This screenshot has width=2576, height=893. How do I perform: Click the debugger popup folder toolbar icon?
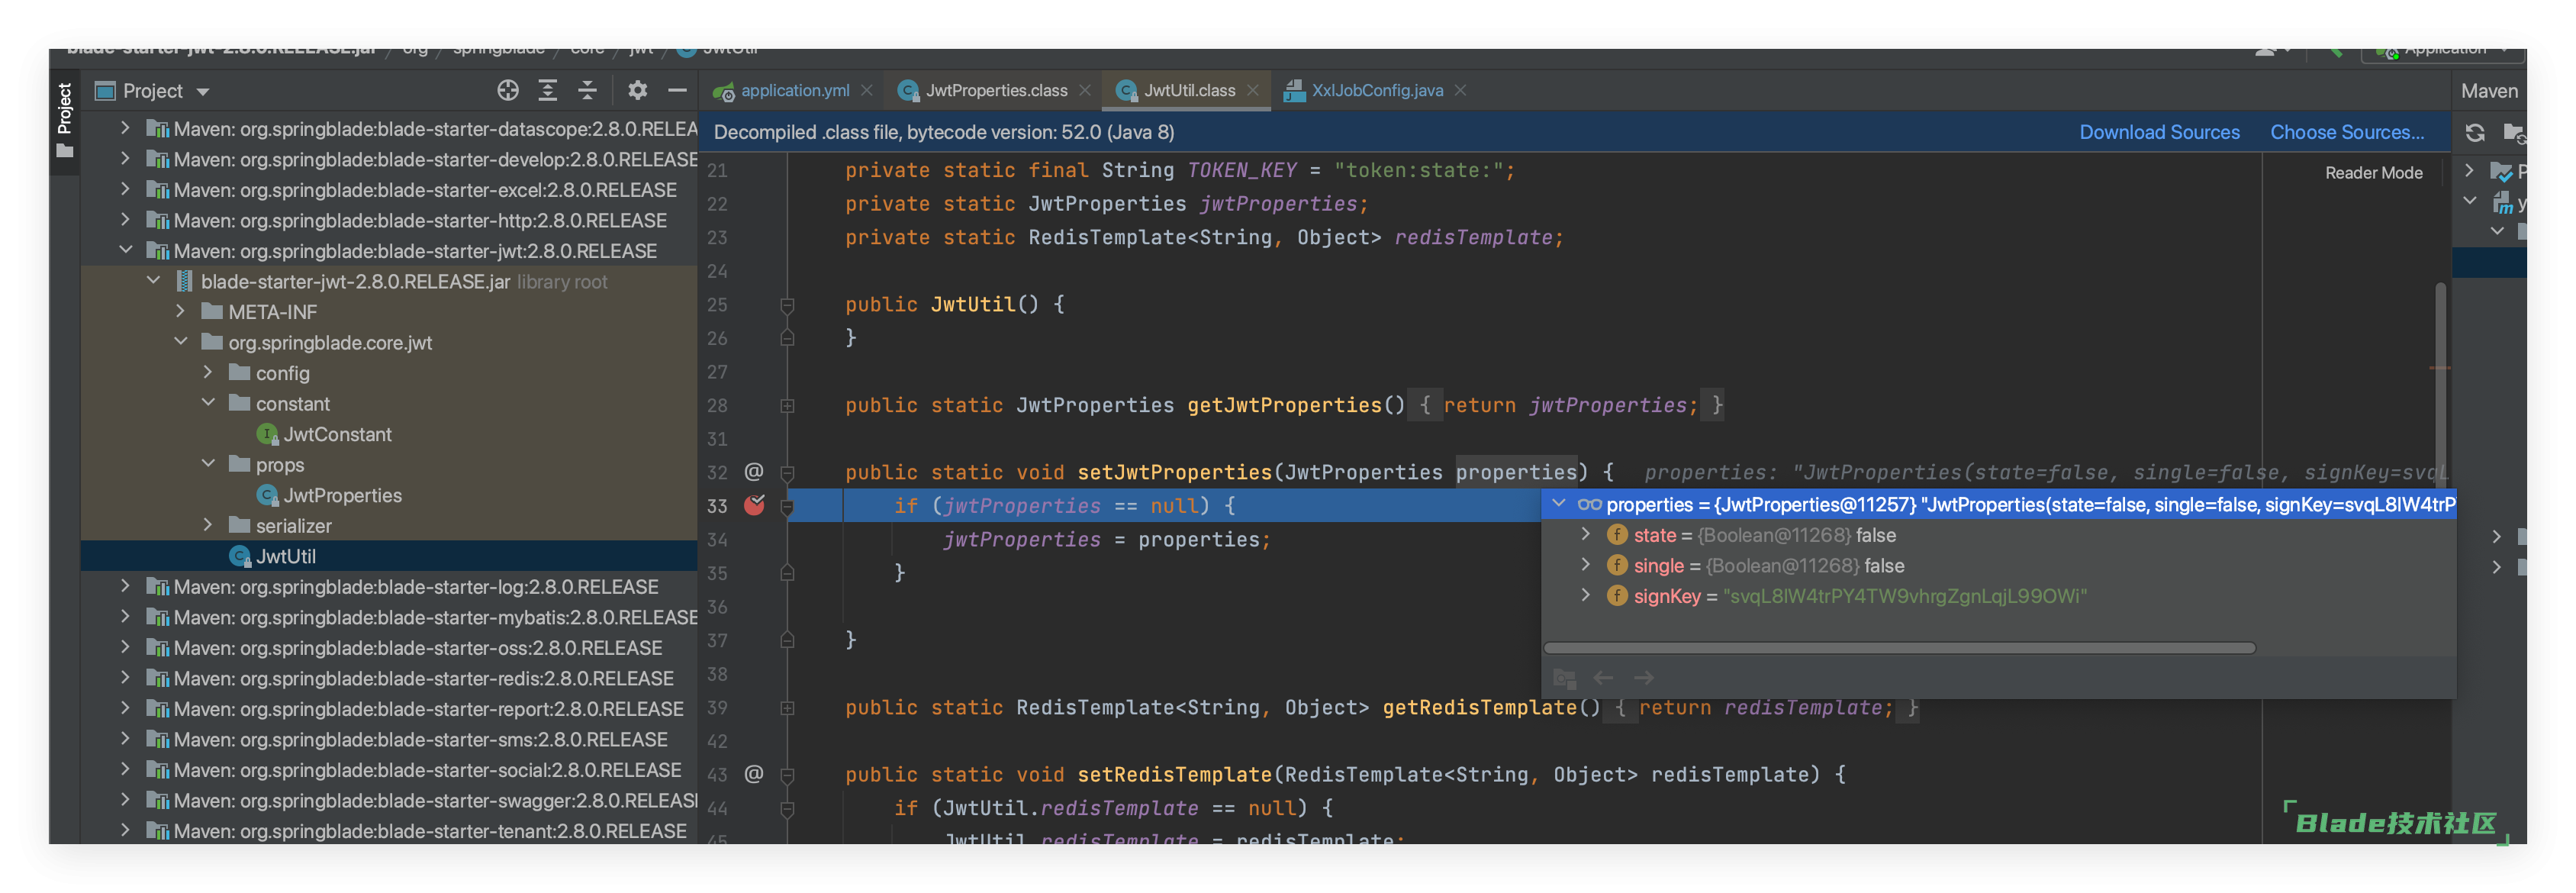1564,679
